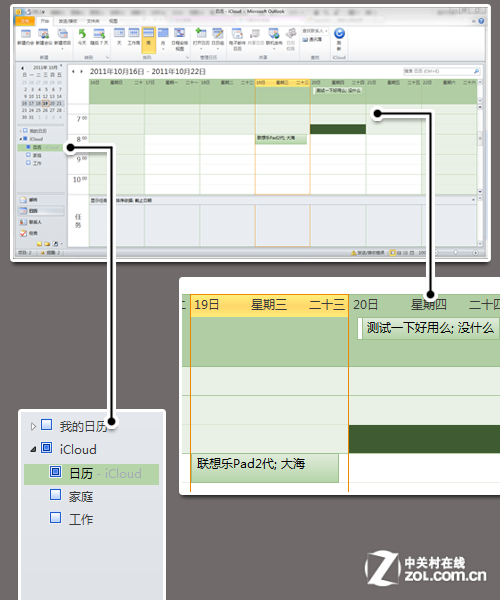
Task: Open the 测试一下好用么 event in enlarged view
Action: point(428,328)
